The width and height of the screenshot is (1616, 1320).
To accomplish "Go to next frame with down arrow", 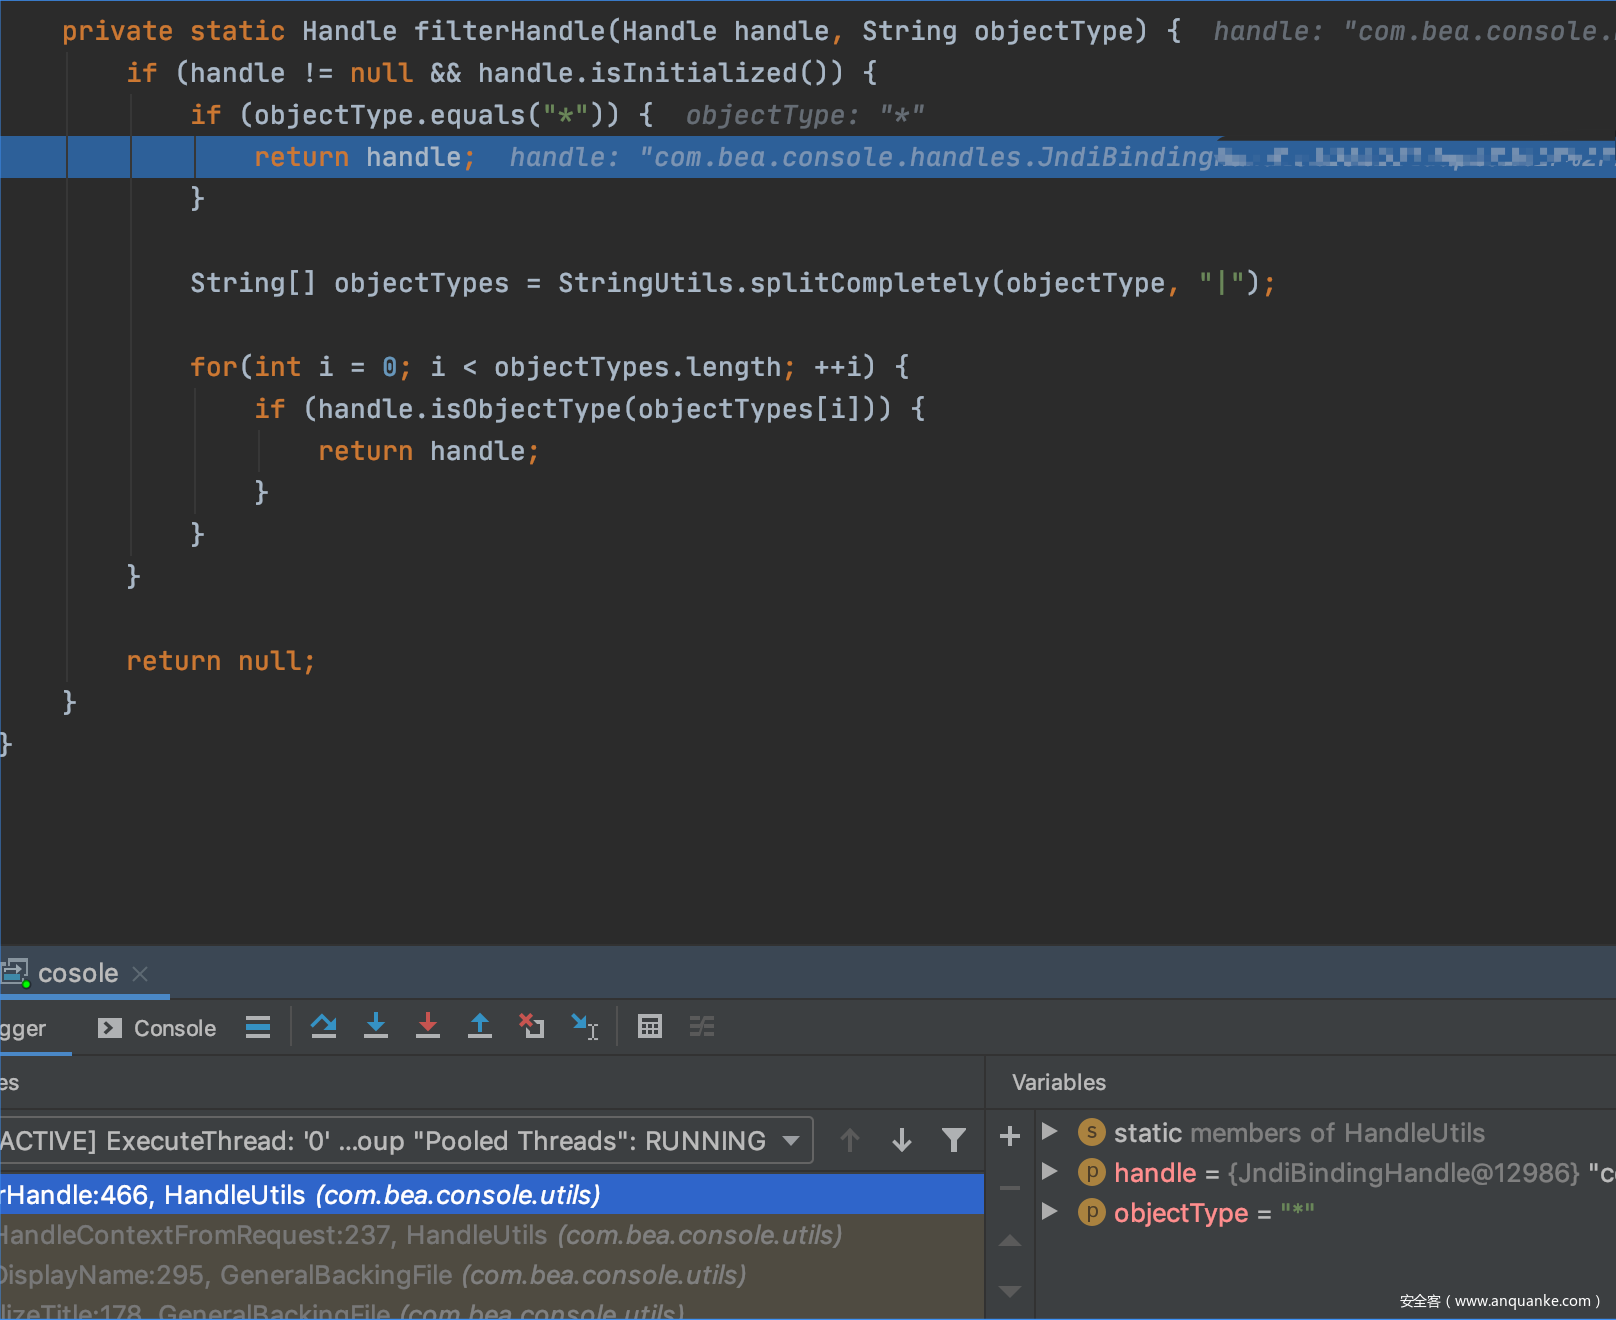I will click(902, 1140).
